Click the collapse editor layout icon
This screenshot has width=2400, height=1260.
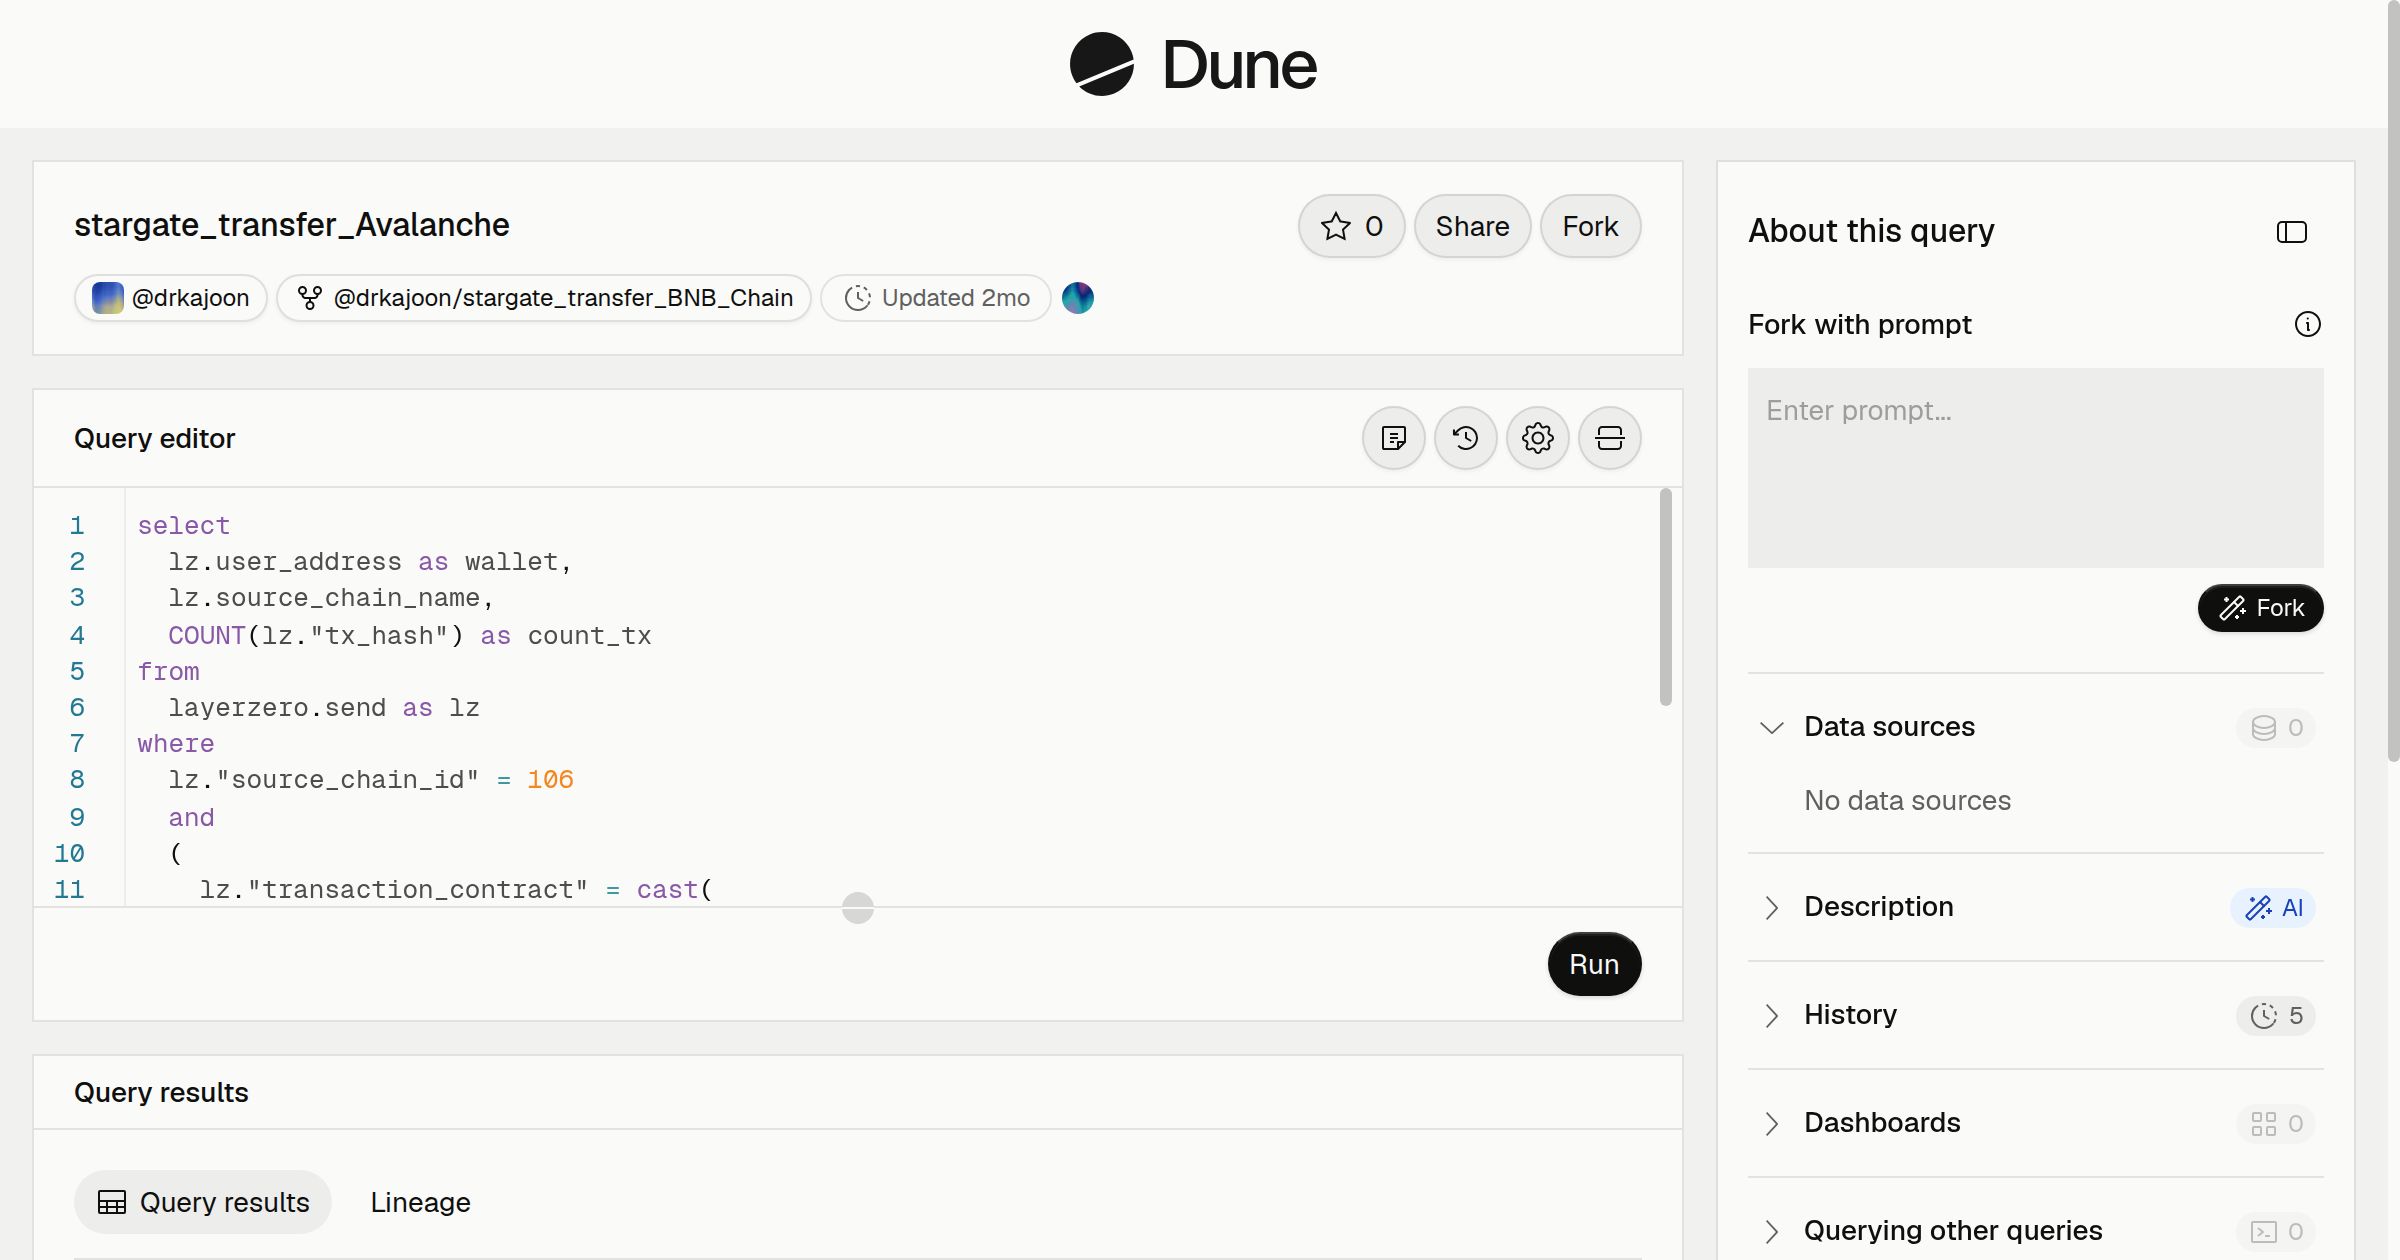(x=1609, y=438)
